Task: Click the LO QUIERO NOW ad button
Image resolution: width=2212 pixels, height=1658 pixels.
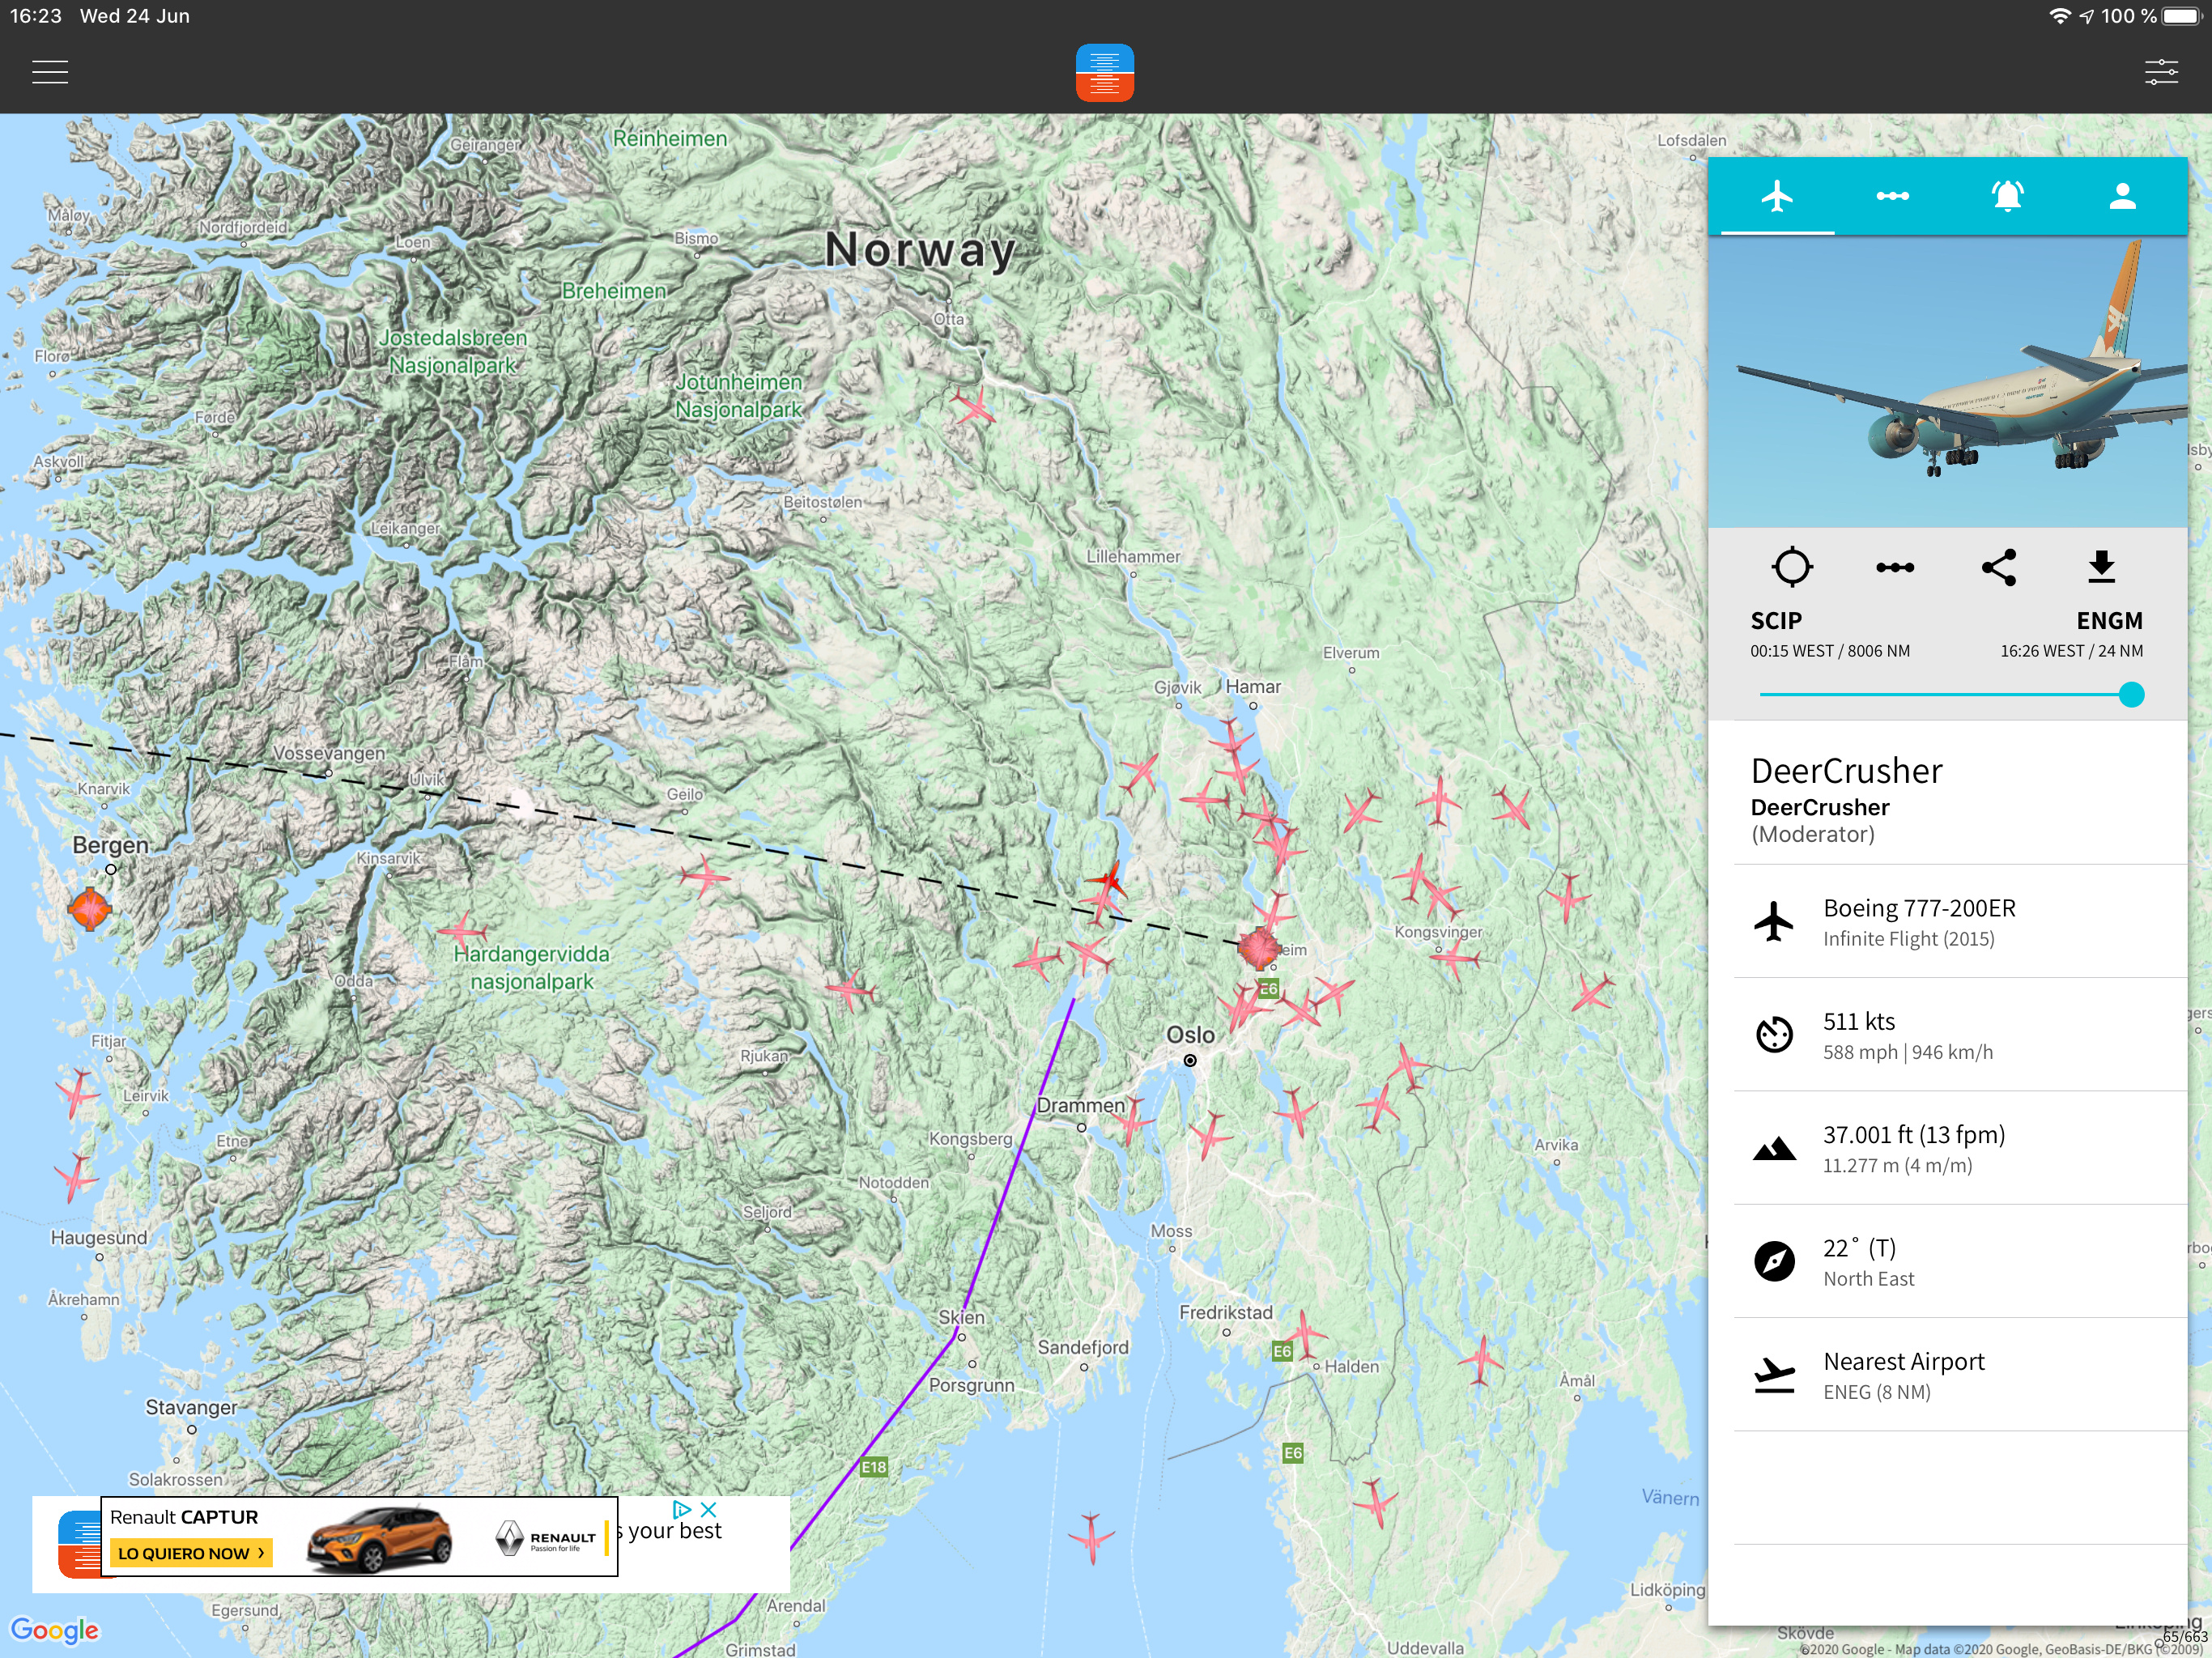Action: point(190,1553)
